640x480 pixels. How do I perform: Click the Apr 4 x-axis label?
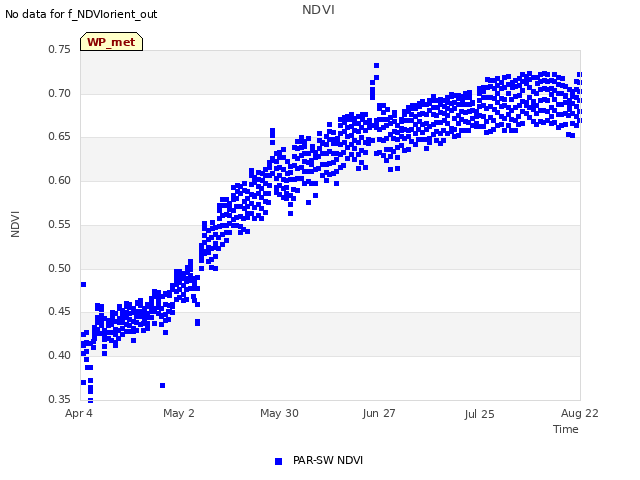(x=79, y=413)
